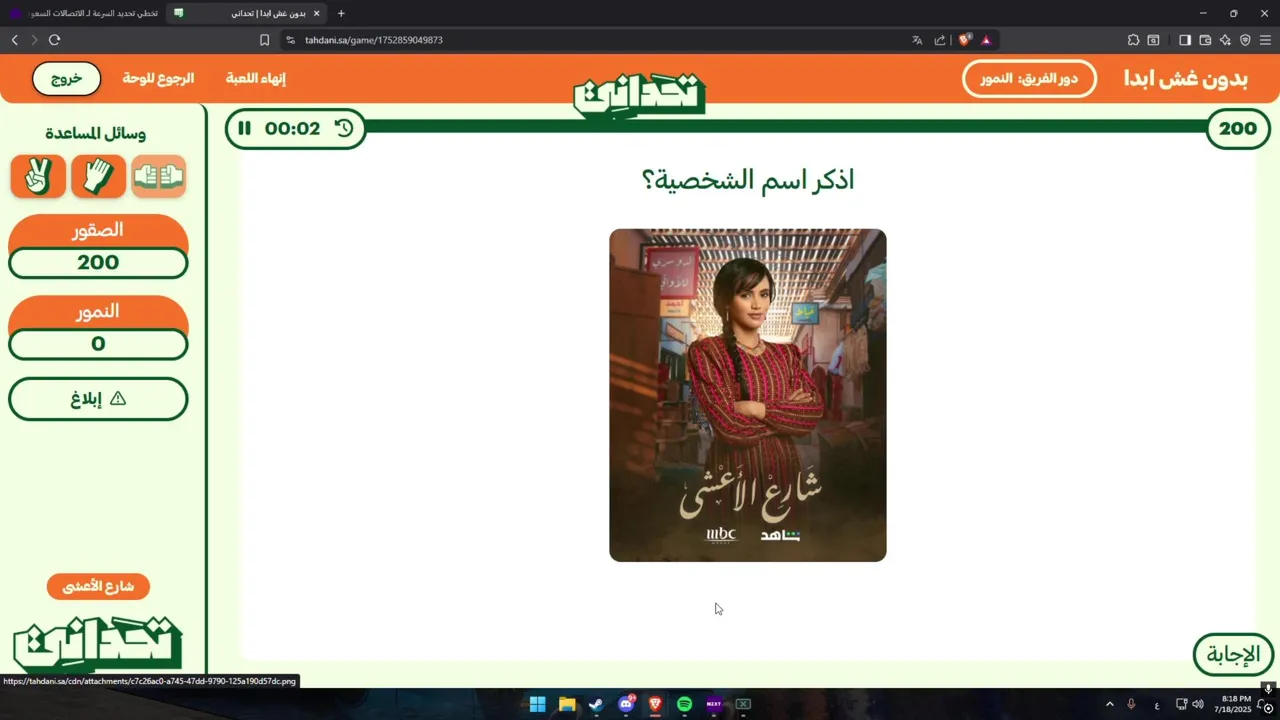Click the دور الفريق: النمور turn indicator
Image resolution: width=1280 pixels, height=720 pixels.
(1029, 78)
